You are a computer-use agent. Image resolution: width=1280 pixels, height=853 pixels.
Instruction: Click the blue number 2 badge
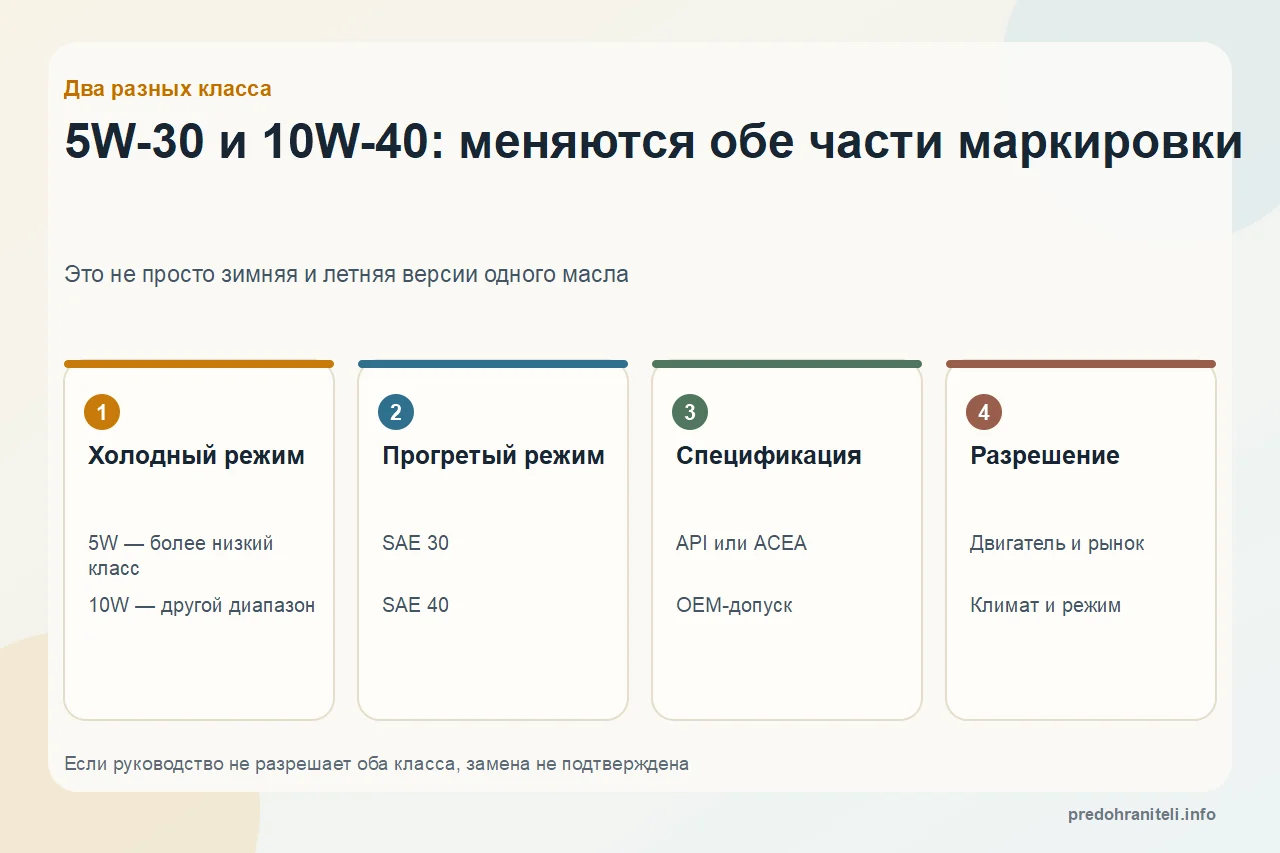pyautogui.click(x=396, y=412)
